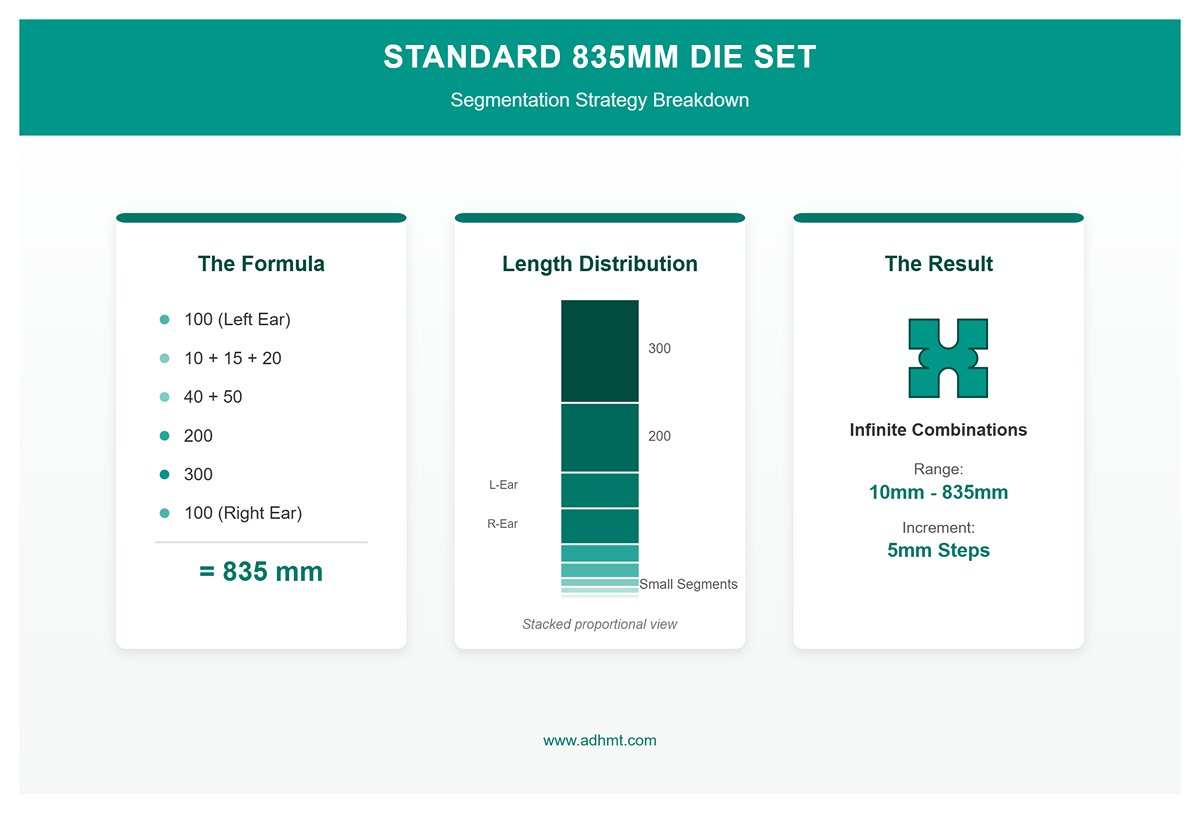Click the R-Ear bar segment
Screen dimensions: 1200x813
(x=600, y=526)
